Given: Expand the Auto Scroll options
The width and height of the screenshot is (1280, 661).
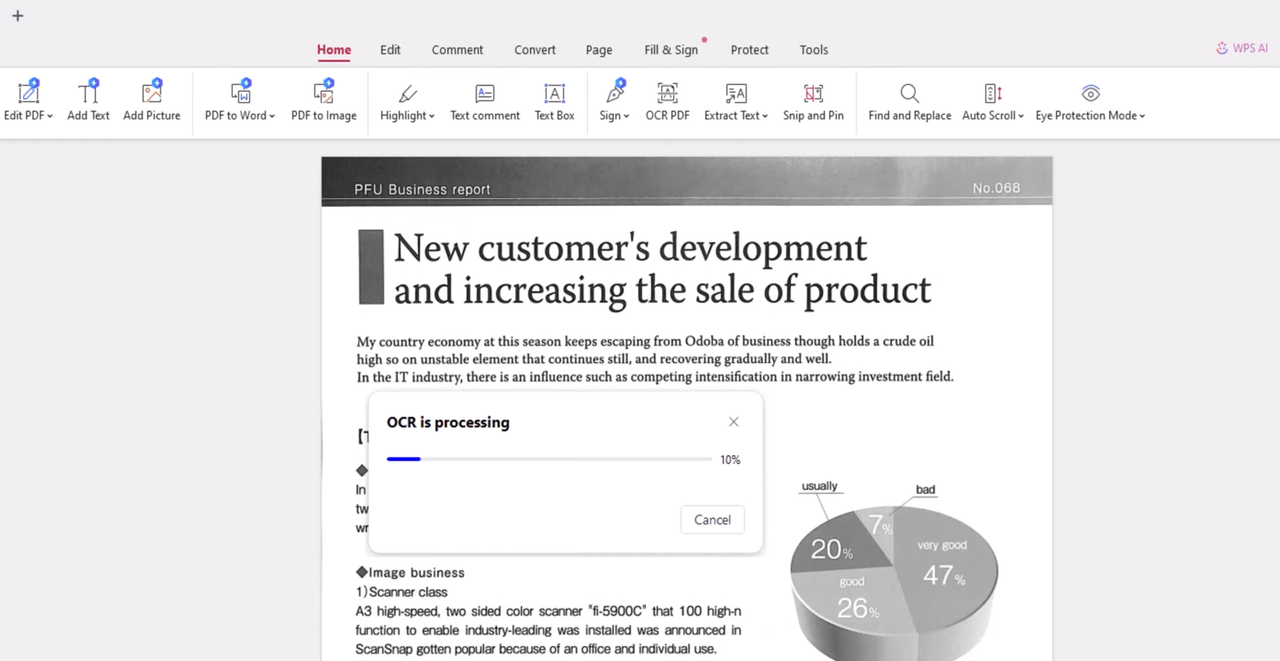Looking at the screenshot, I should [1021, 116].
